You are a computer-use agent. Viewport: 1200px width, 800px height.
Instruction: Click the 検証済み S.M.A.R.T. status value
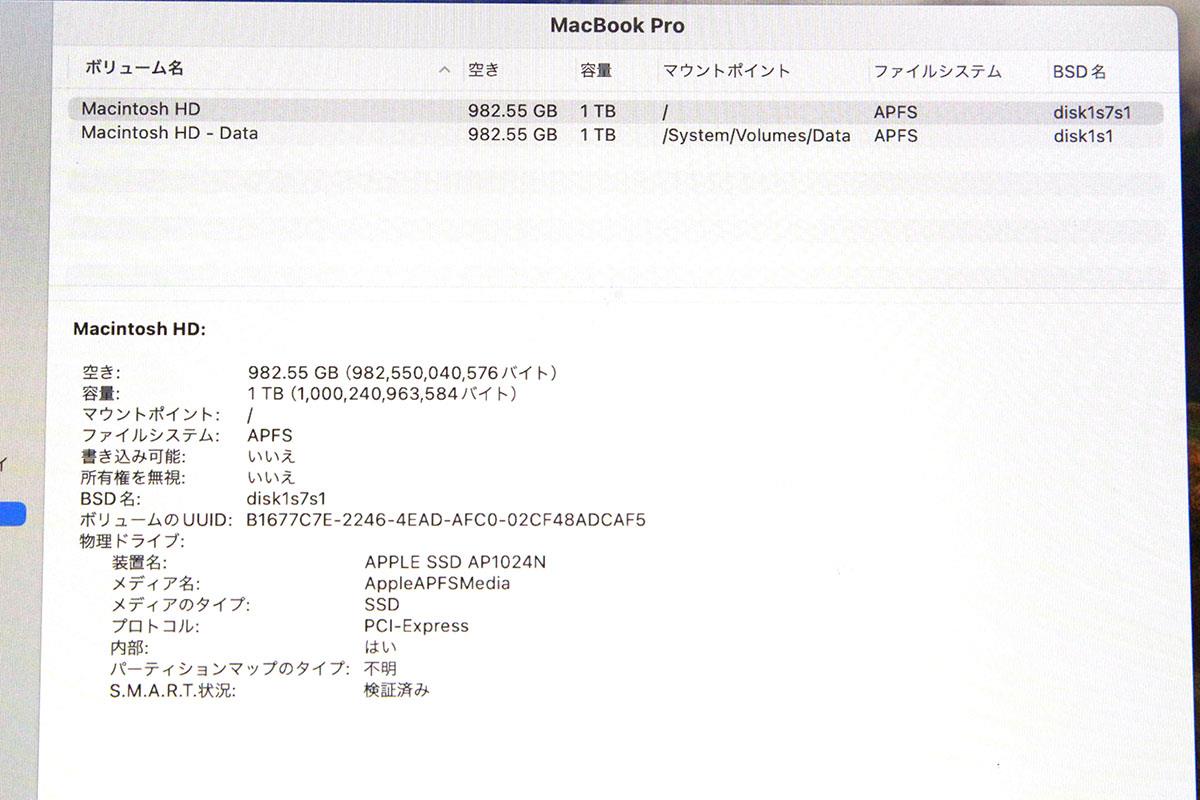point(397,689)
